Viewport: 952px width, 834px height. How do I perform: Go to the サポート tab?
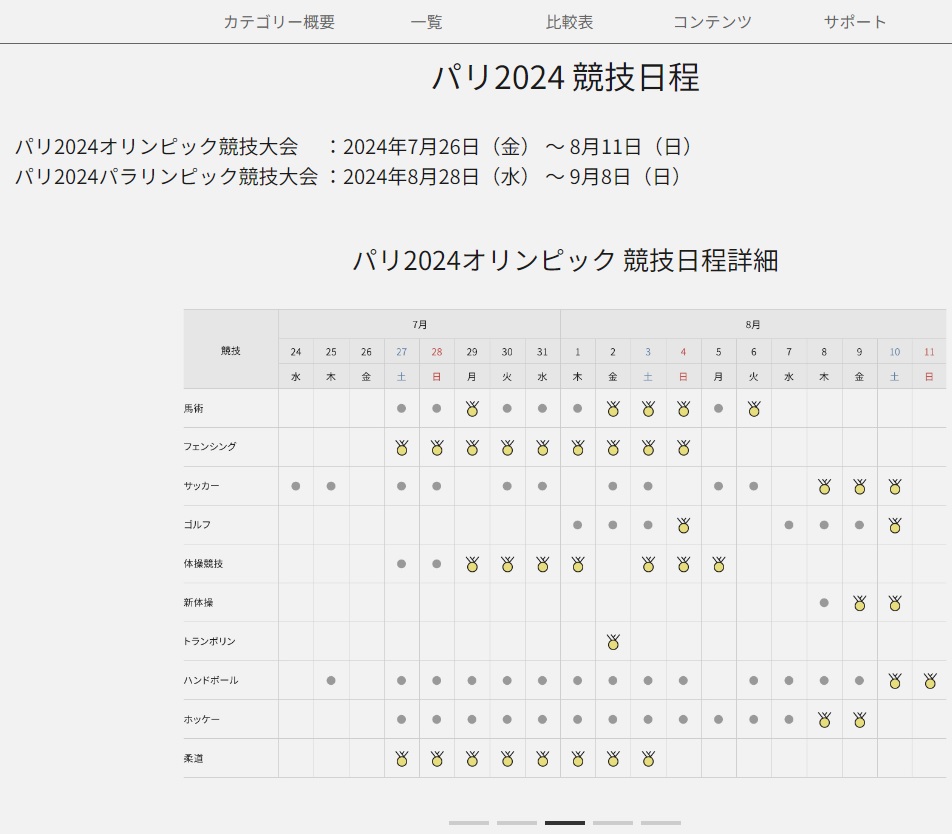tap(855, 22)
